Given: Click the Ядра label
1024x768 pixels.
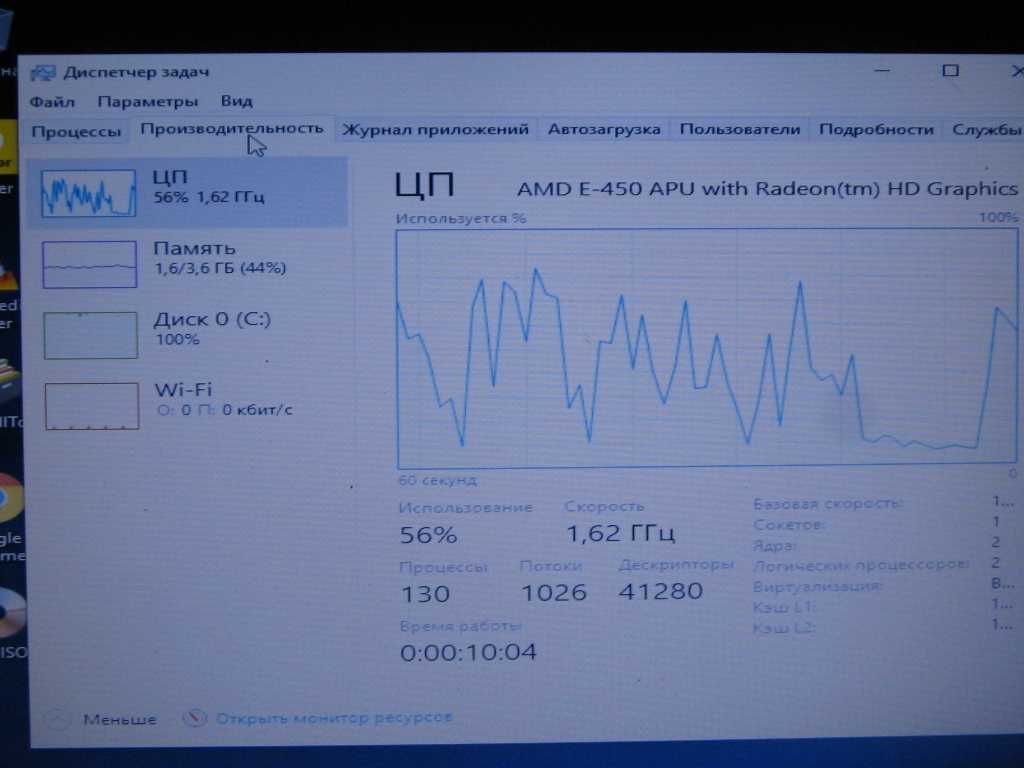Looking at the screenshot, I should tap(775, 545).
